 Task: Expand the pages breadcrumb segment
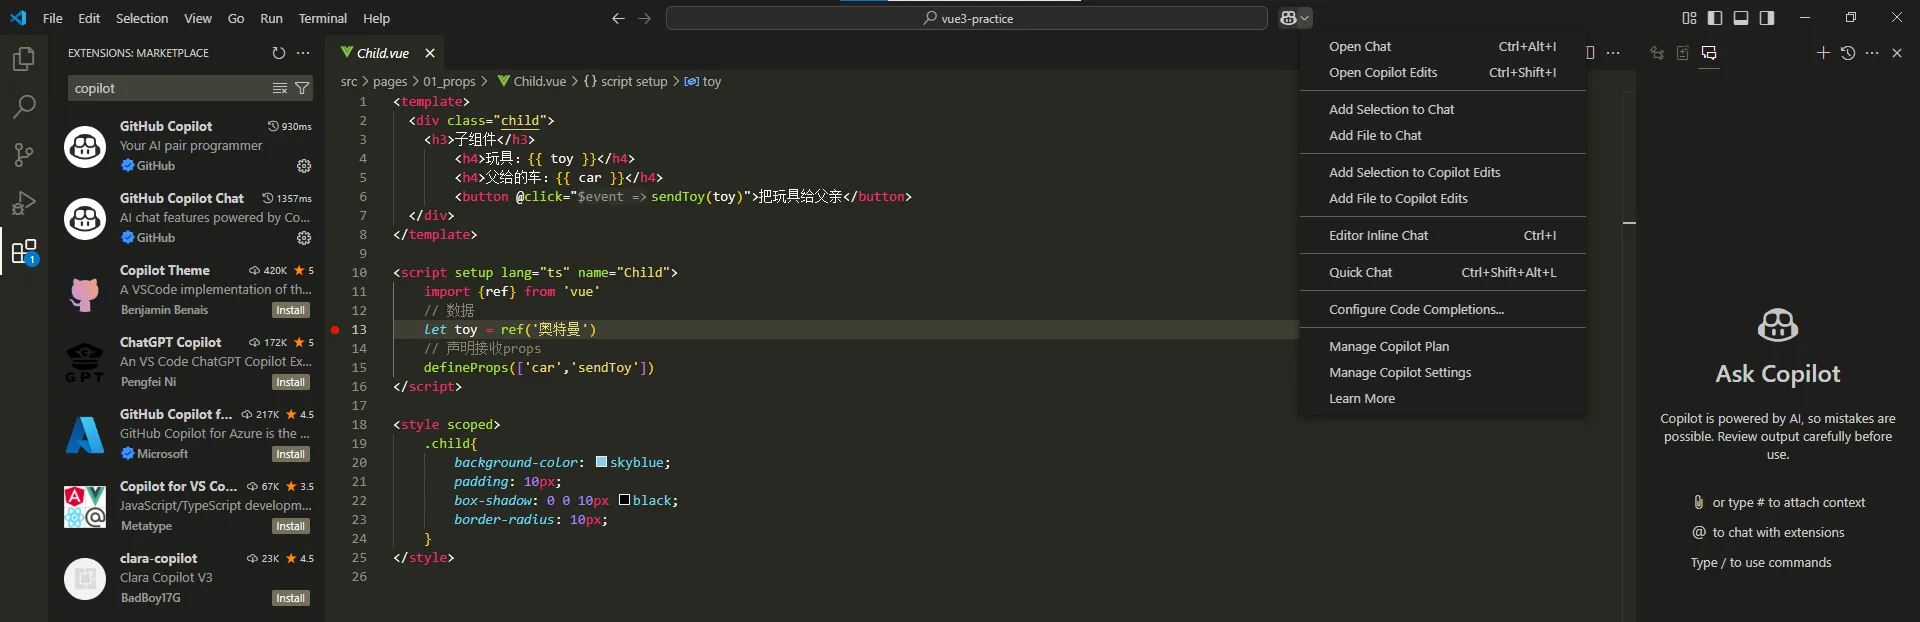click(390, 81)
